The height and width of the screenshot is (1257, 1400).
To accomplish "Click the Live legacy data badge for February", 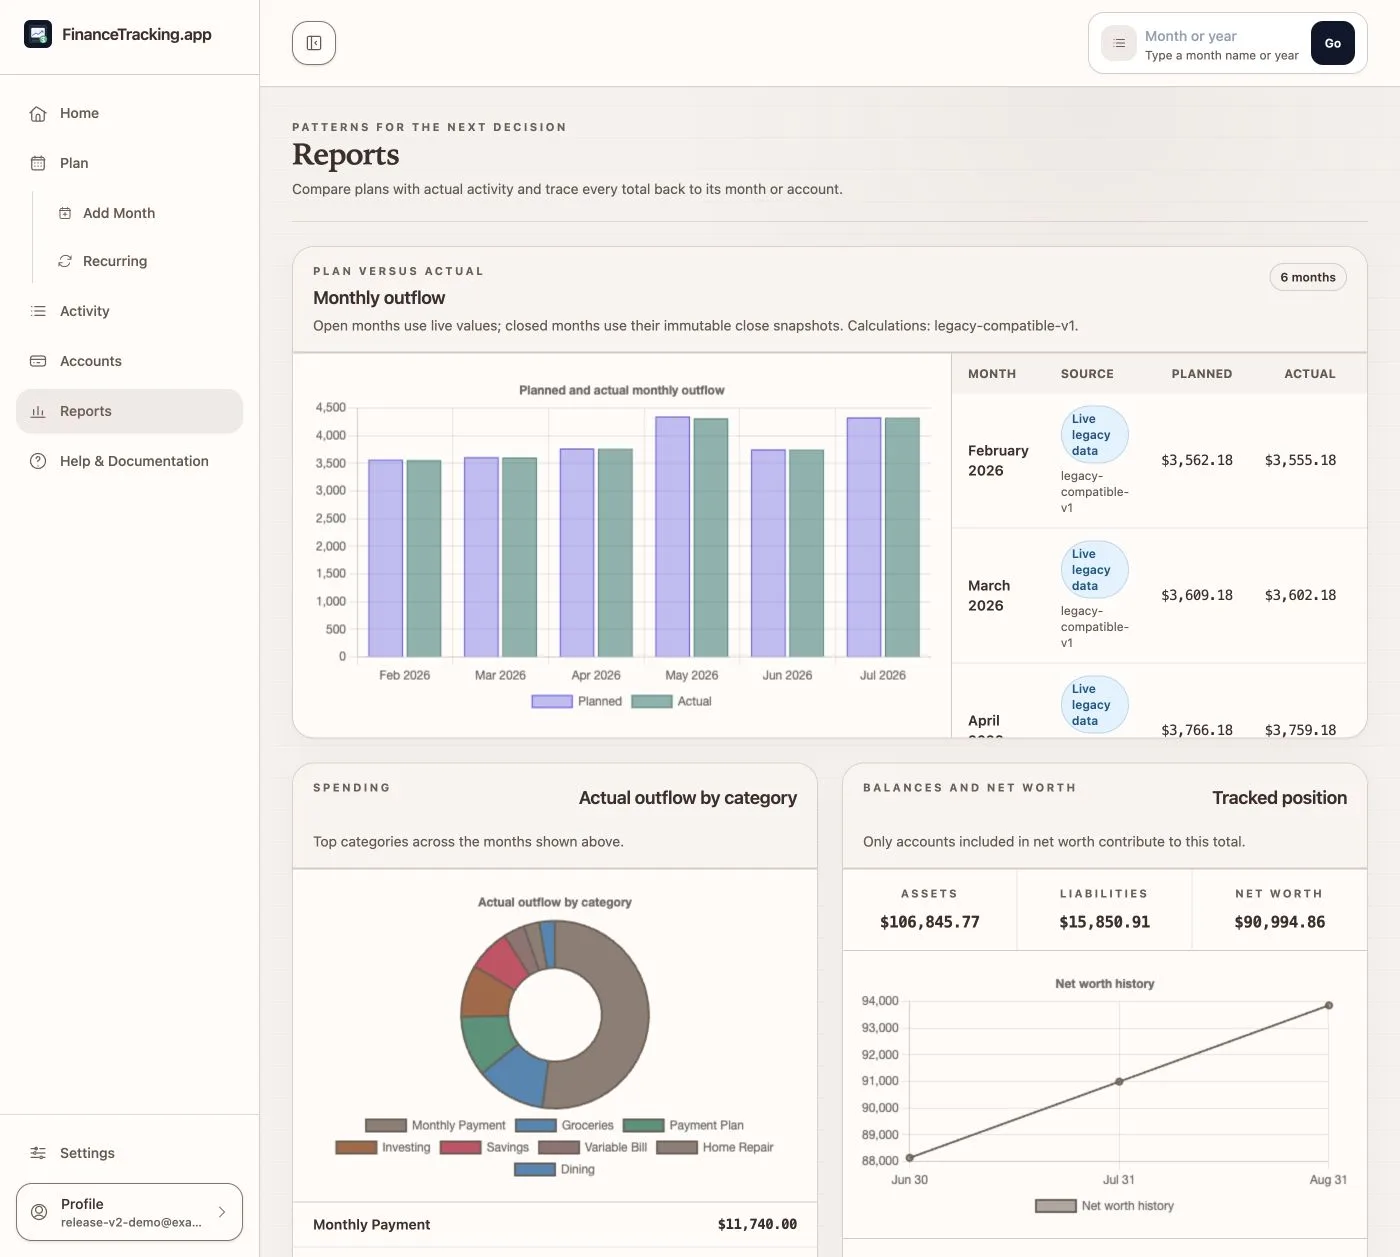I will 1094,435.
